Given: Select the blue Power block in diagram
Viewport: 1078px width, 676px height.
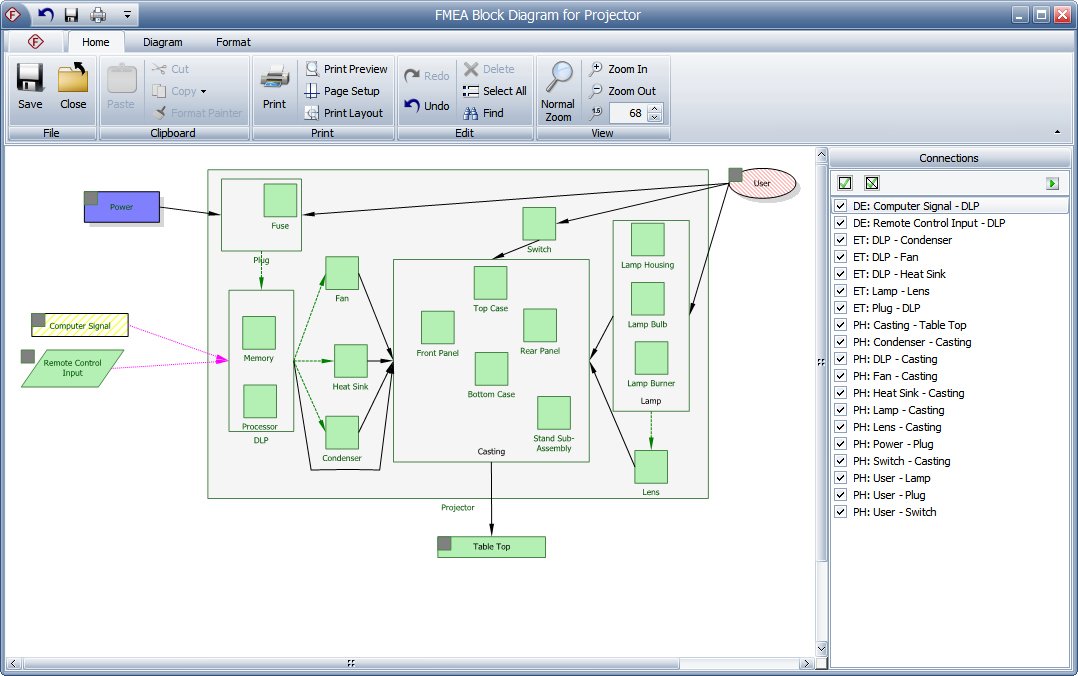Looking at the screenshot, I should coord(121,207).
